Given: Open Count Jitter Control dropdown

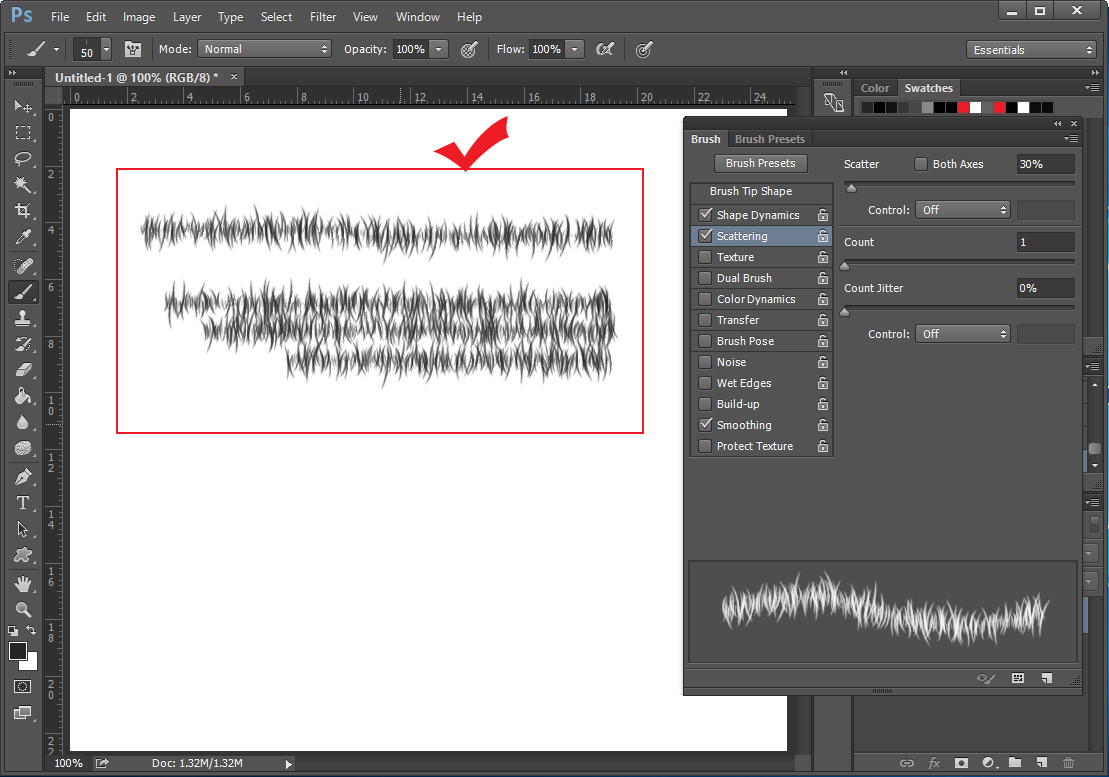Looking at the screenshot, I should [963, 334].
